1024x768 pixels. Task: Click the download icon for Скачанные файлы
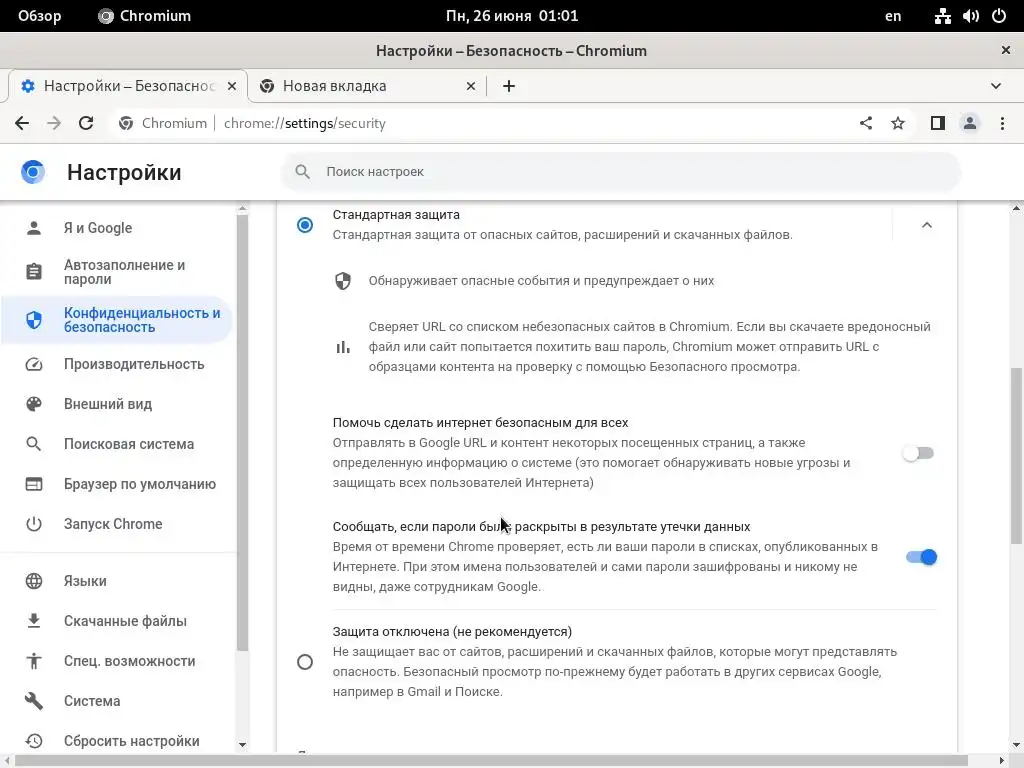(34, 621)
